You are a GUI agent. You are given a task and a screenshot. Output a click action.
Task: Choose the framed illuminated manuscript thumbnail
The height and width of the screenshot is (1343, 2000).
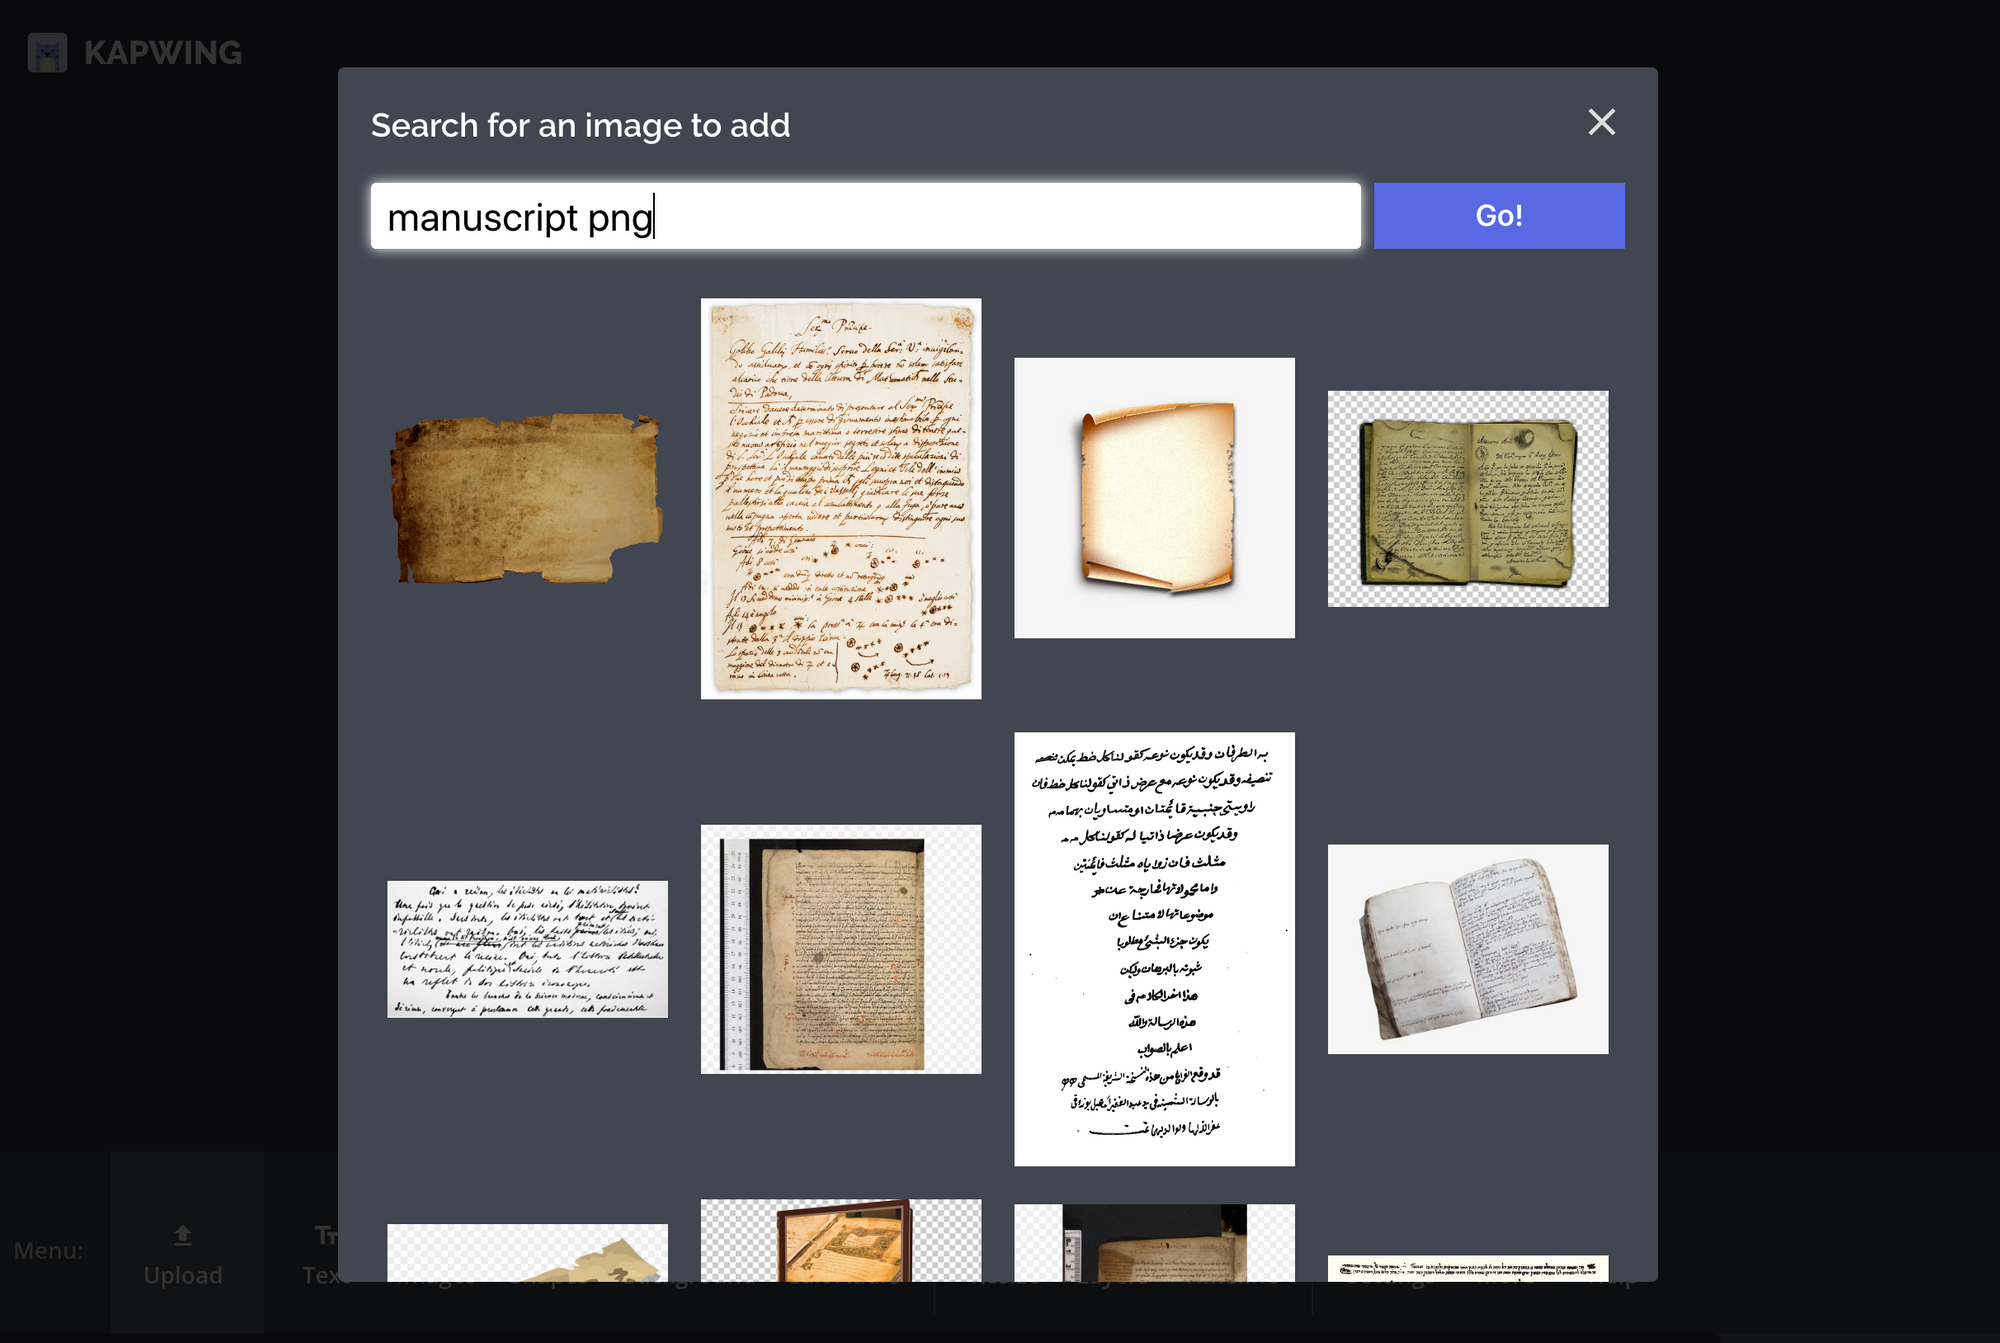pyautogui.click(x=841, y=1240)
